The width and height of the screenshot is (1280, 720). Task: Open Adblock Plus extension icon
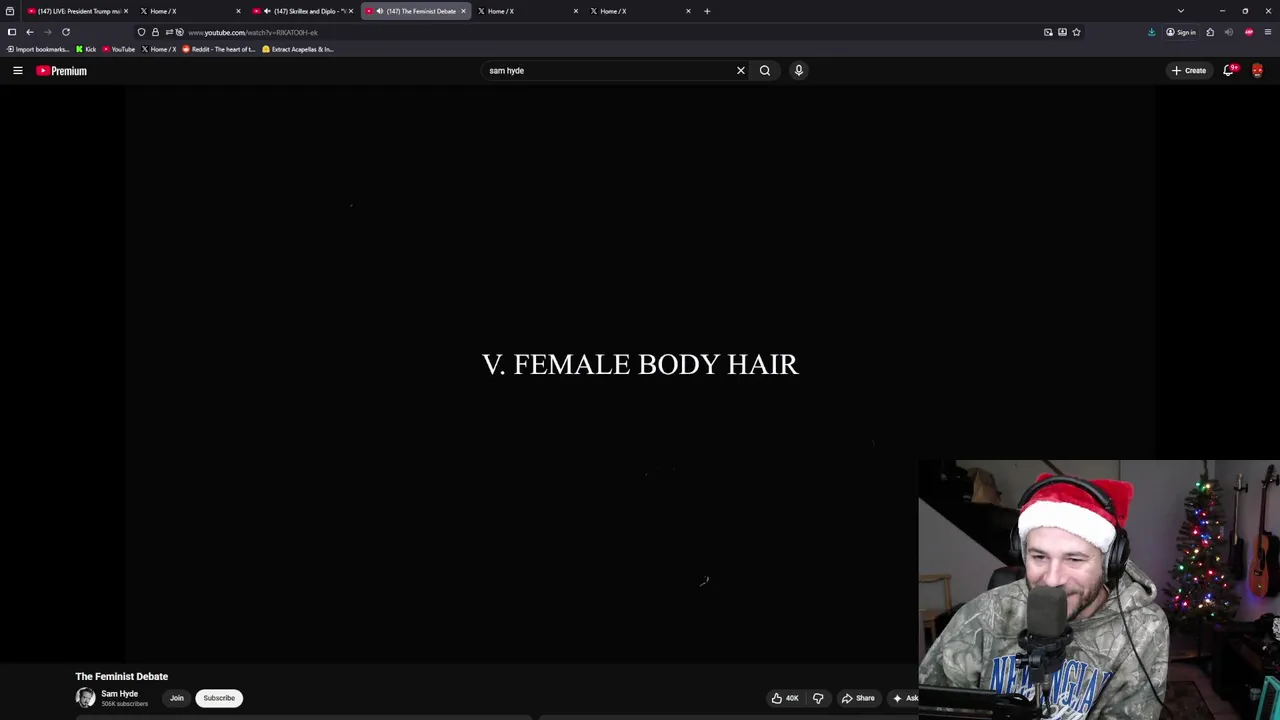[x=1249, y=32]
